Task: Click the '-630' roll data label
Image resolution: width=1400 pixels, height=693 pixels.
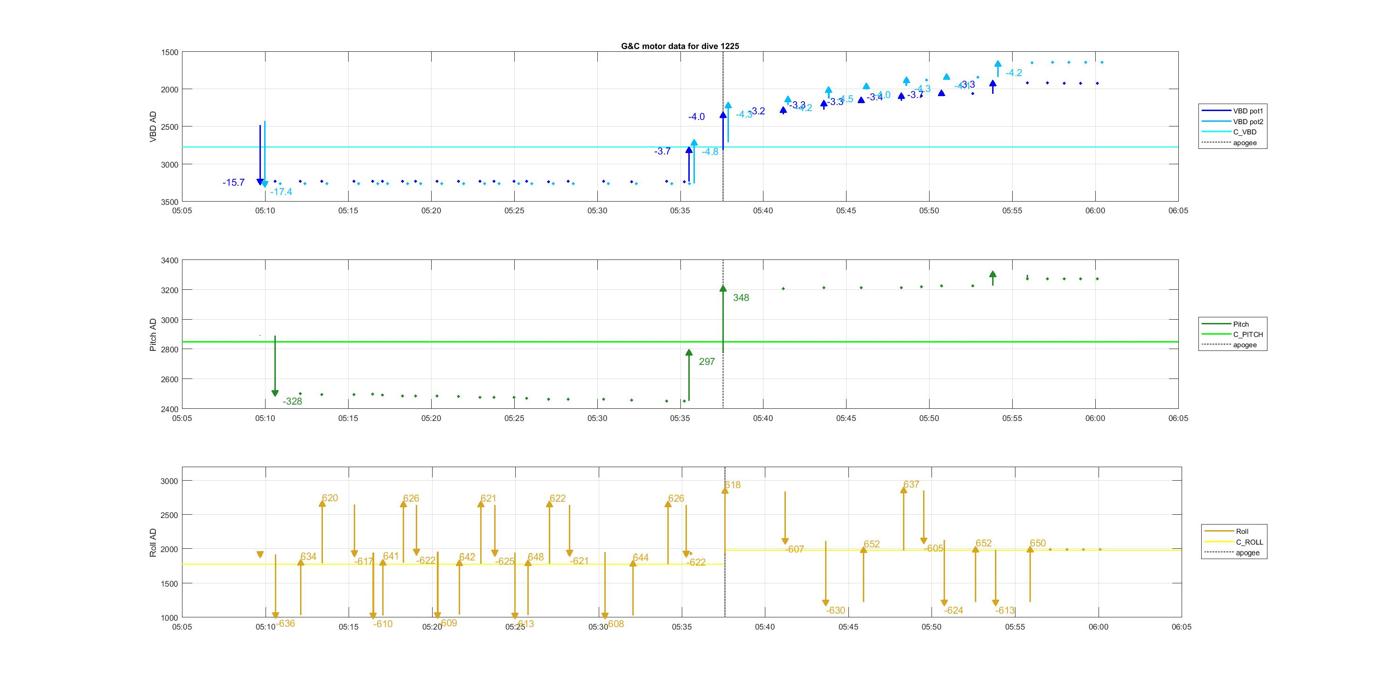Action: coord(836,611)
